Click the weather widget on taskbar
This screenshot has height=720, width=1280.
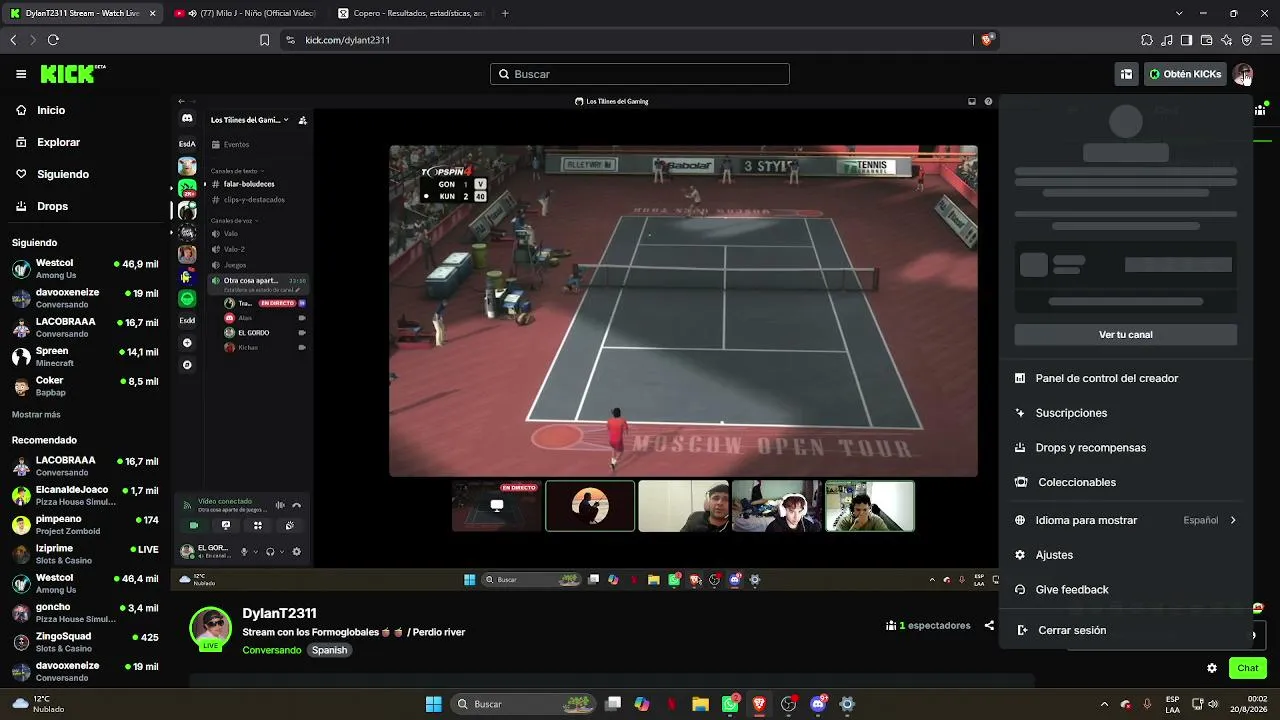(x=39, y=704)
